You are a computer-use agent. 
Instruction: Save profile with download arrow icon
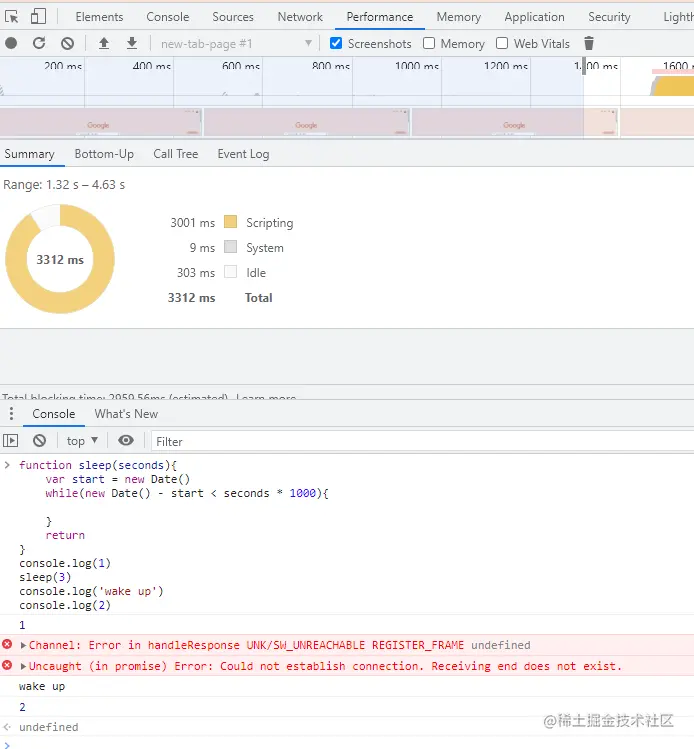[132, 43]
